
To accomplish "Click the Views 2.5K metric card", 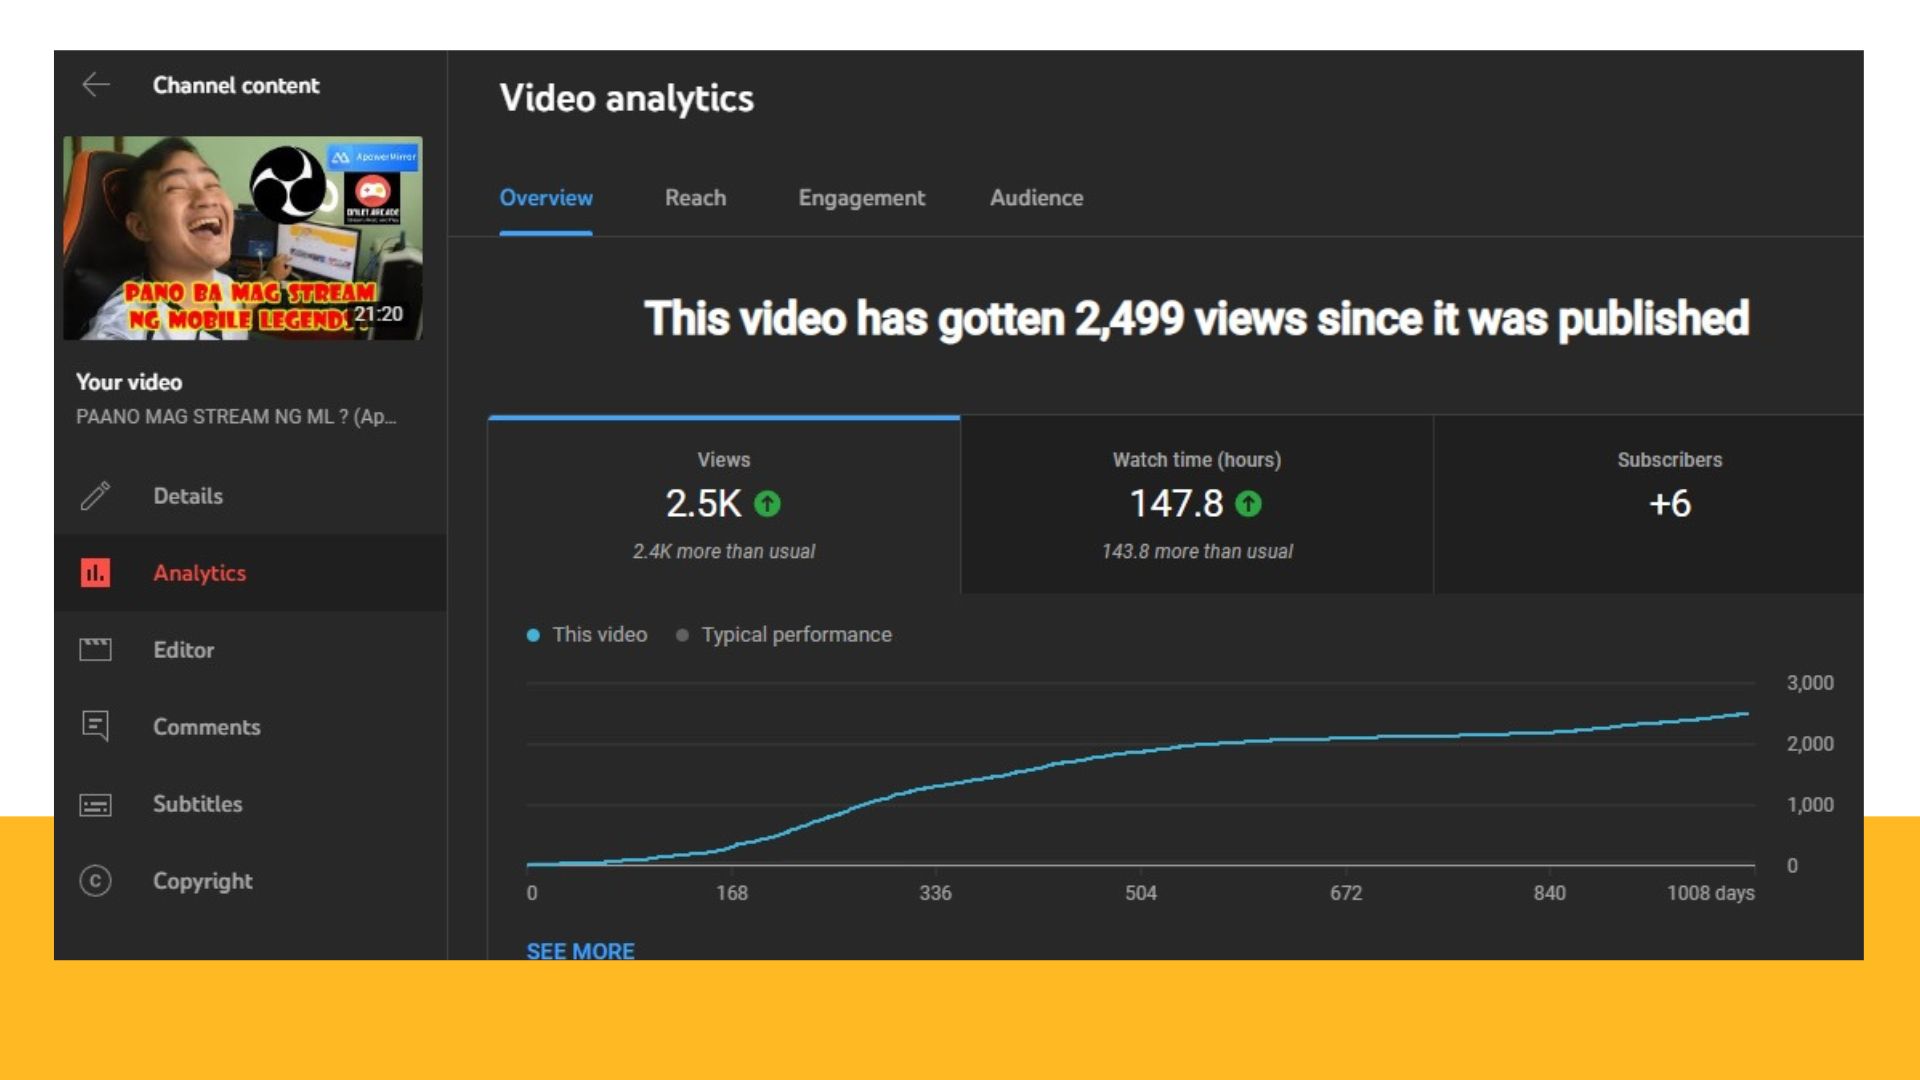I will click(723, 505).
